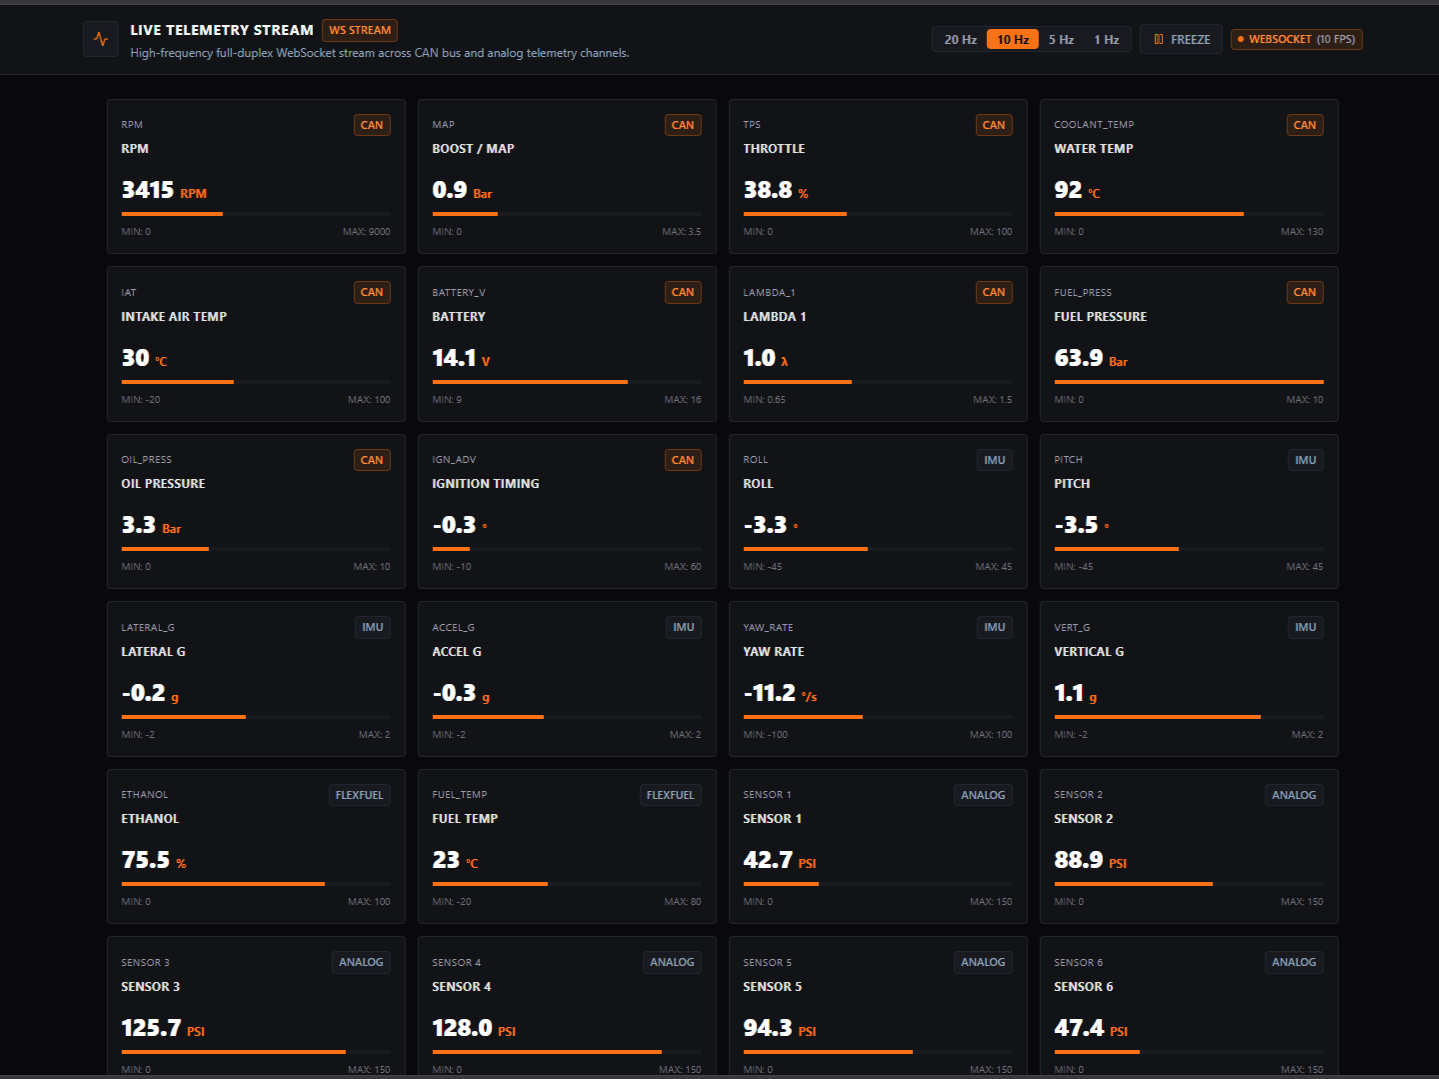Select the 88.9 PSI Sensor 2 value
This screenshot has width=1439, height=1079.
pyautogui.click(x=1090, y=860)
